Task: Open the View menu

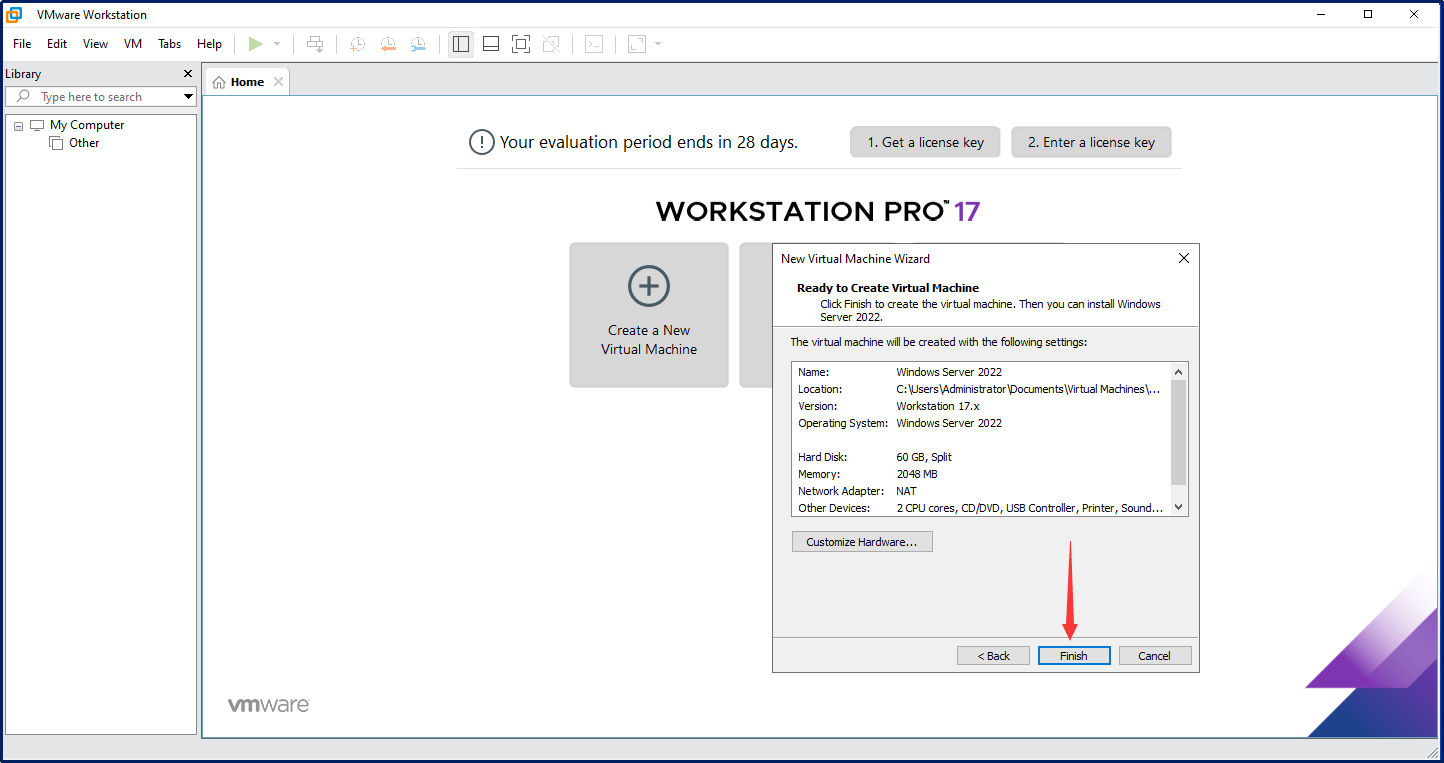Action: pos(95,44)
